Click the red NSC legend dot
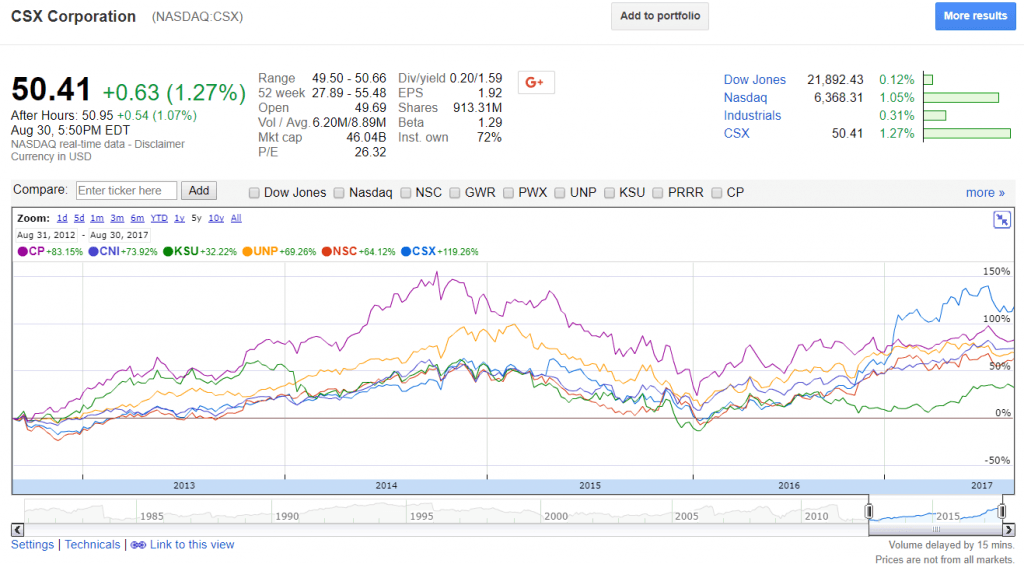The image size is (1024, 564). (x=327, y=251)
